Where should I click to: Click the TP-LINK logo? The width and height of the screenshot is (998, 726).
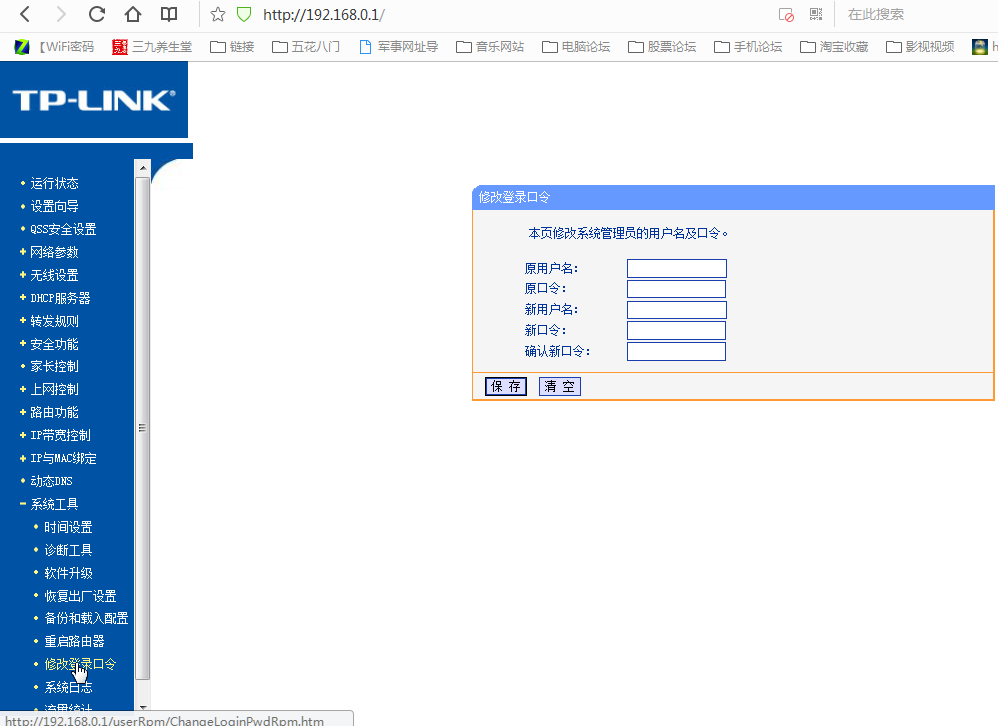[94, 100]
